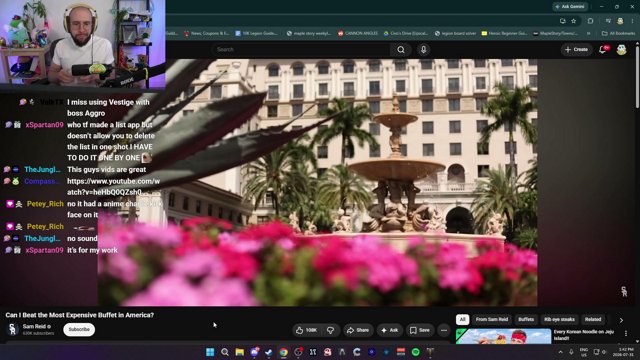
Task: Open options menu for Every Korean Noodle video
Action: click(626, 333)
